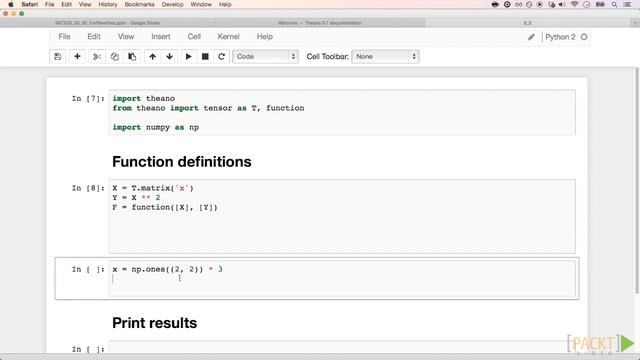This screenshot has height=360, width=640.
Task: Click the 'F = function([X], [Y])' line
Action: pos(165,207)
